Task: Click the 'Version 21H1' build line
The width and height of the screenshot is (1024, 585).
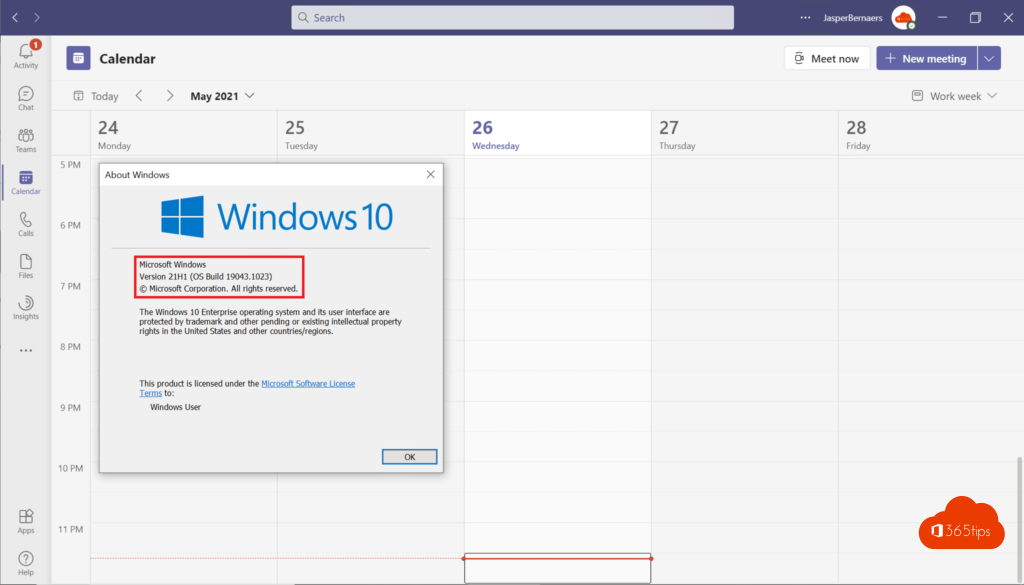Action: coord(206,276)
